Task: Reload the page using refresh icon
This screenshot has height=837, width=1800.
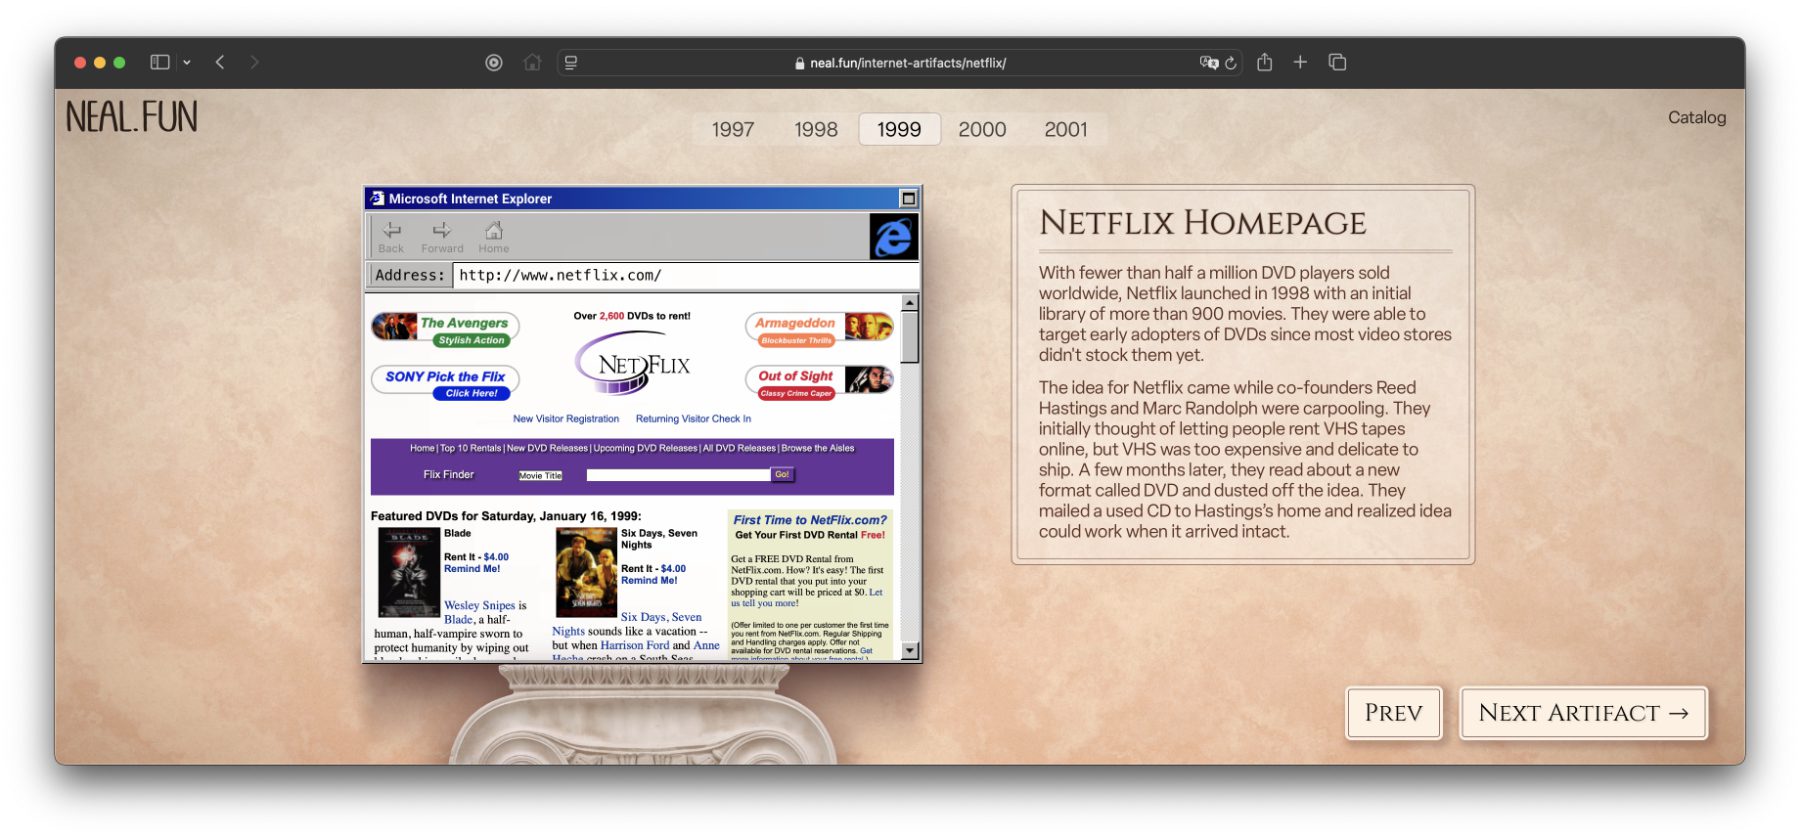Action: (1231, 63)
